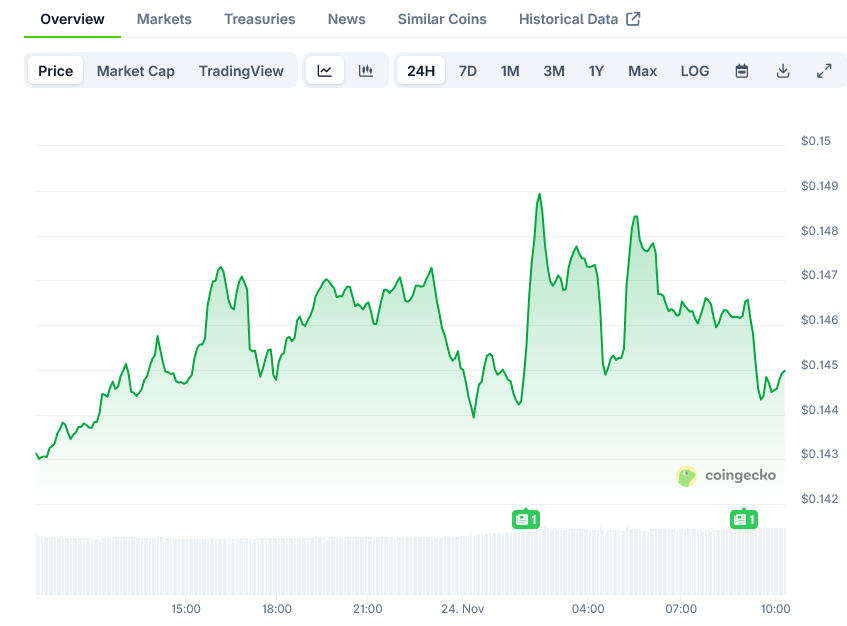
Task: Expand chart to fullscreen
Action: pyautogui.click(x=824, y=70)
